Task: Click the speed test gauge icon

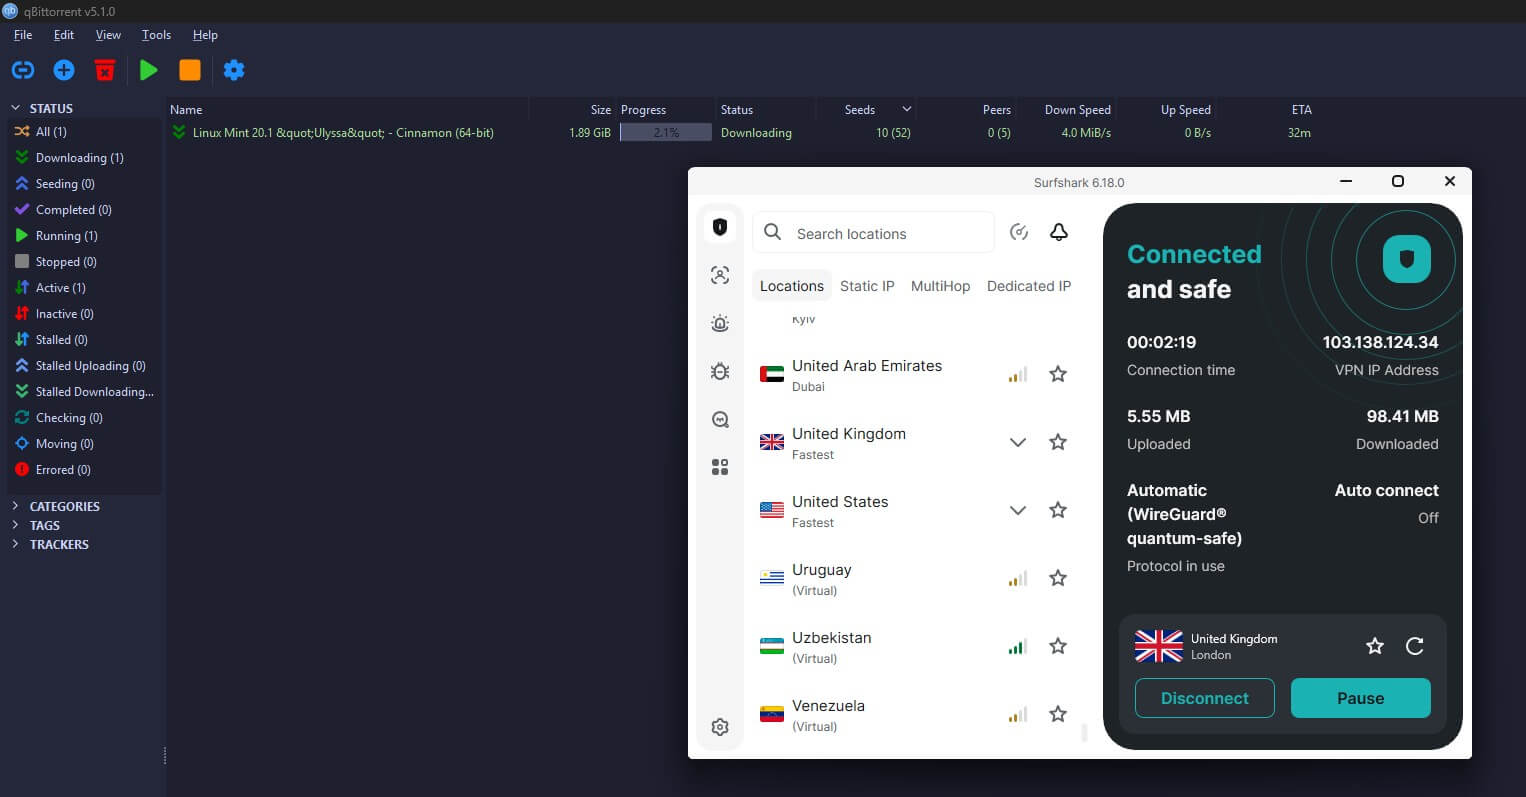Action: (x=1019, y=232)
